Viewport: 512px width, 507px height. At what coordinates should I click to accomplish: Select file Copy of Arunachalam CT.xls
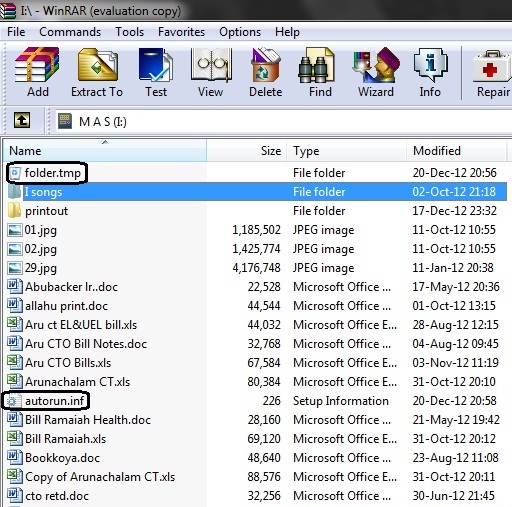coord(100,477)
